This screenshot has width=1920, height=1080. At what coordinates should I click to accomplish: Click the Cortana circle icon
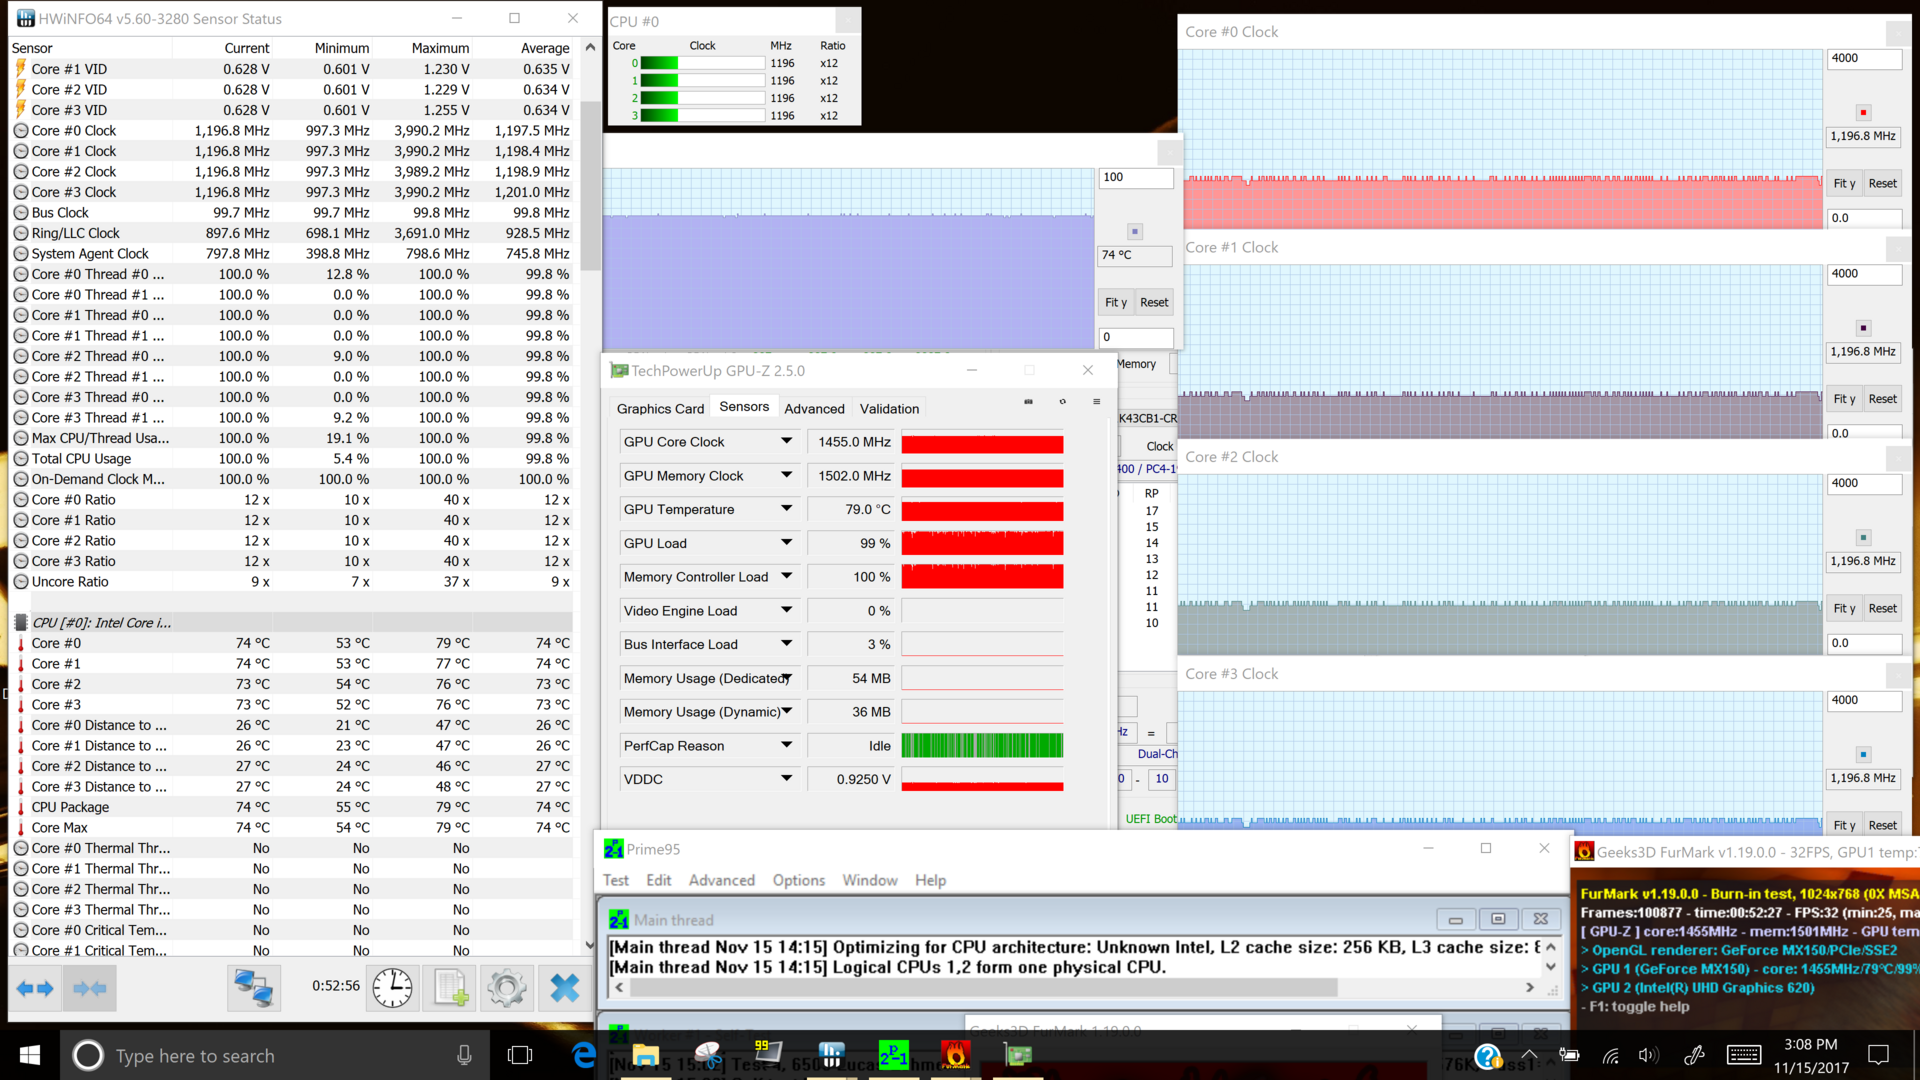(x=88, y=1056)
